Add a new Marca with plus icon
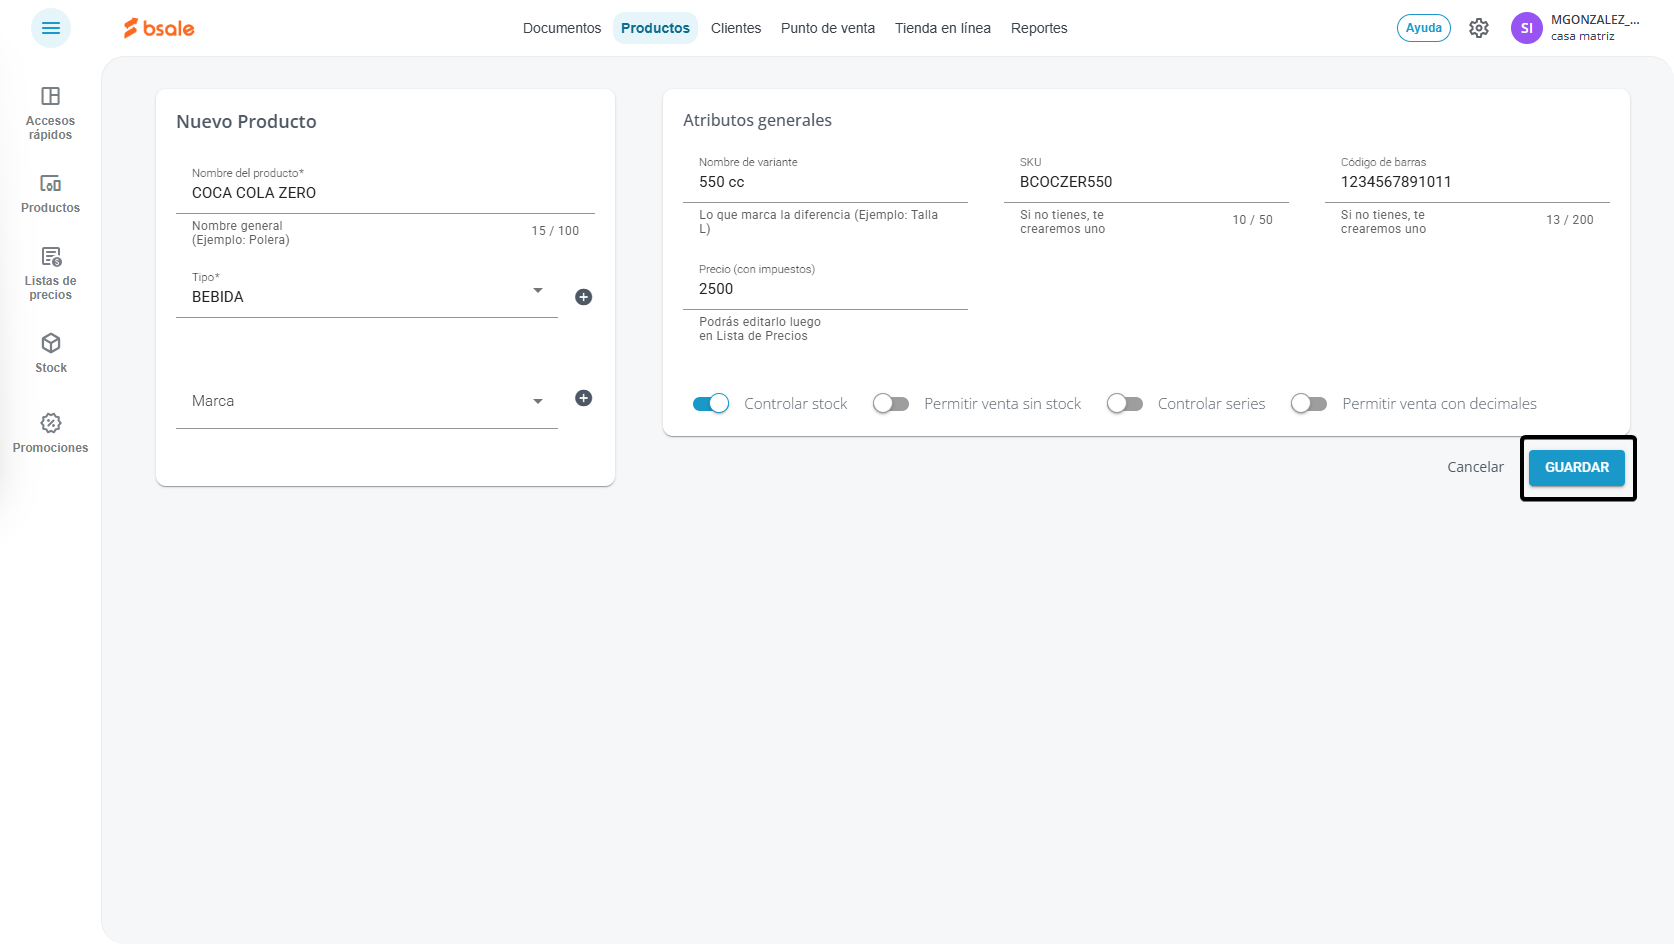 (x=584, y=398)
